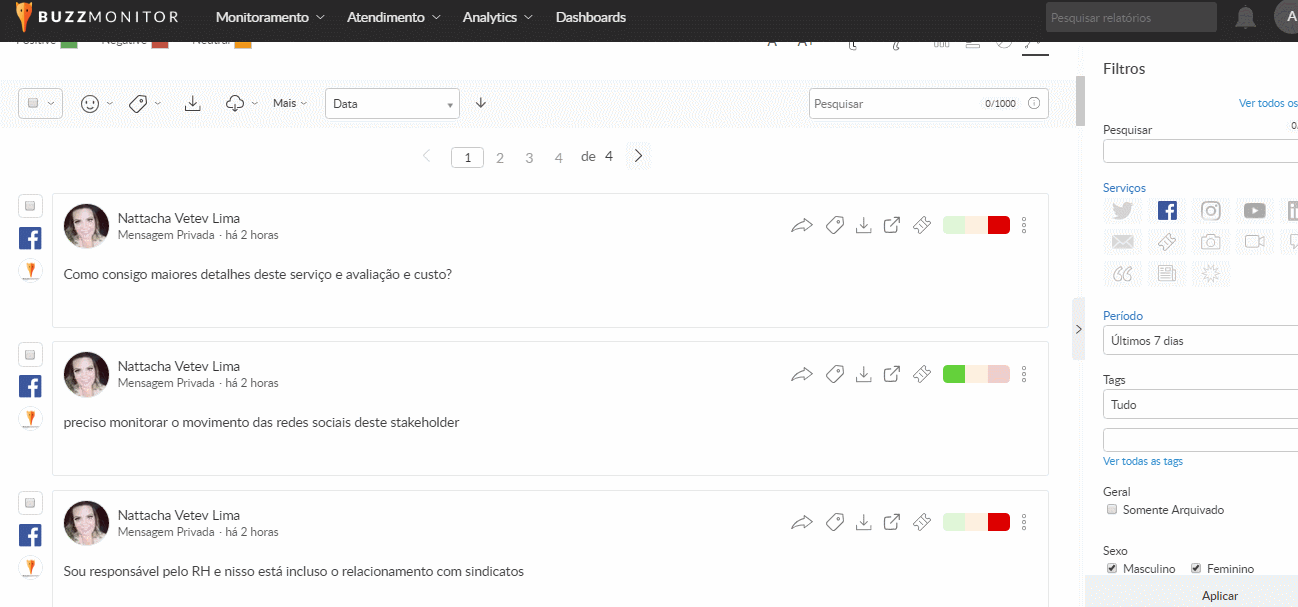The width and height of the screenshot is (1298, 607).
Task: Click the download icon in the toolbar
Action: (x=194, y=103)
